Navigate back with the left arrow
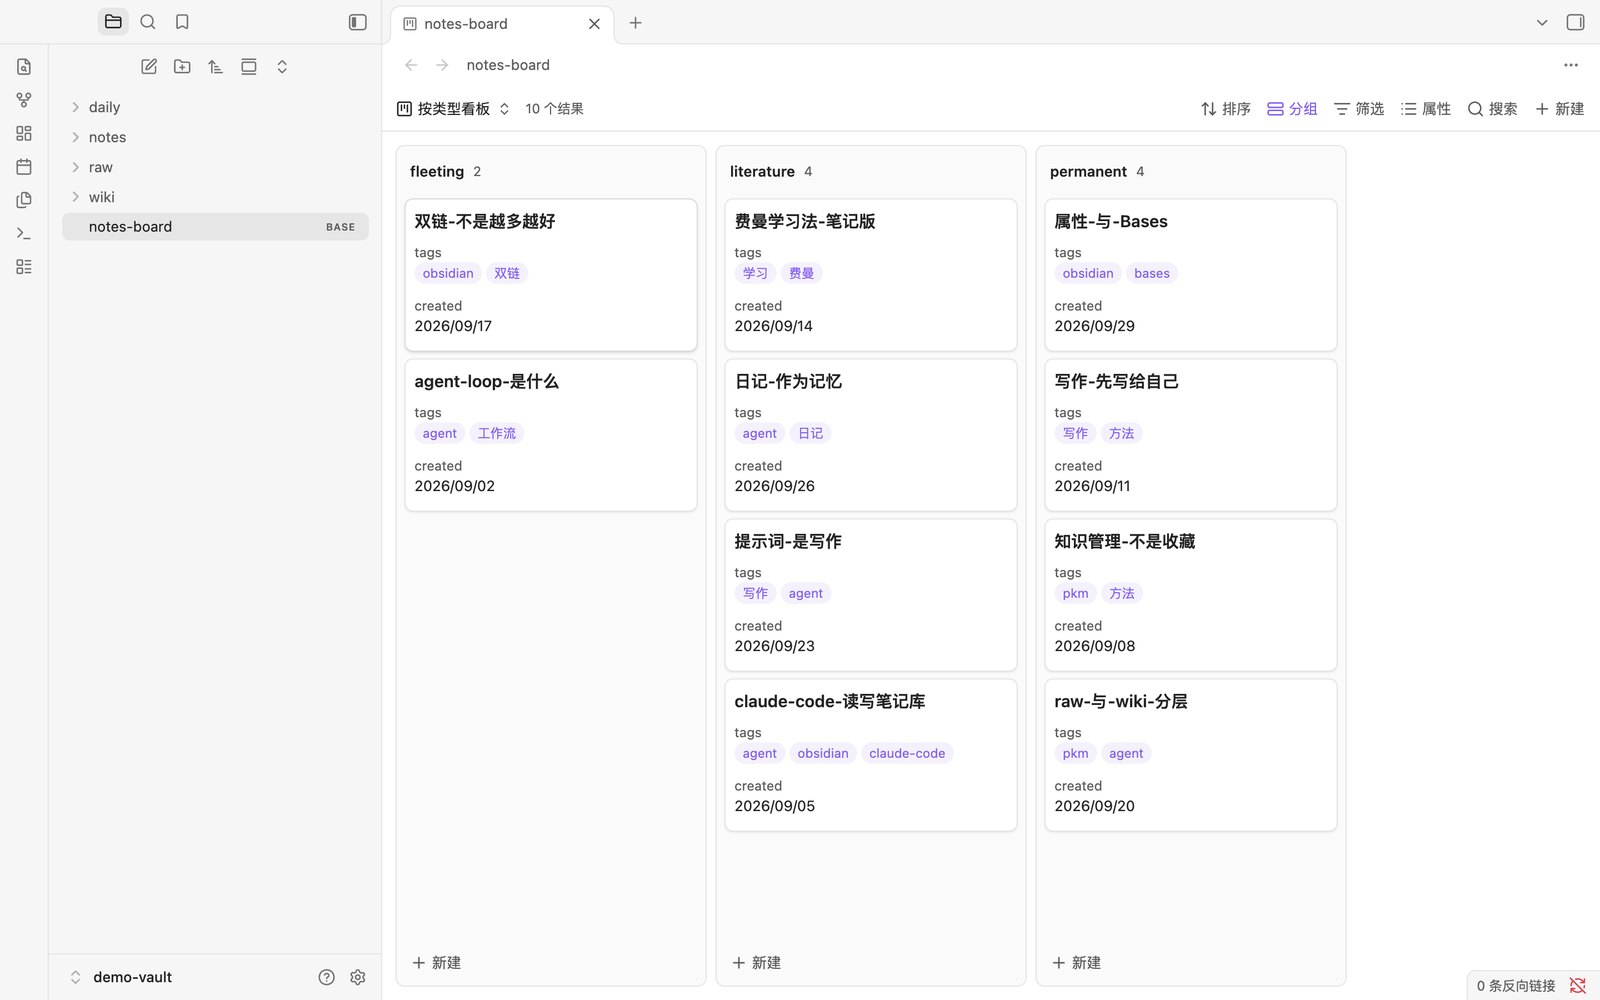 [x=411, y=65]
